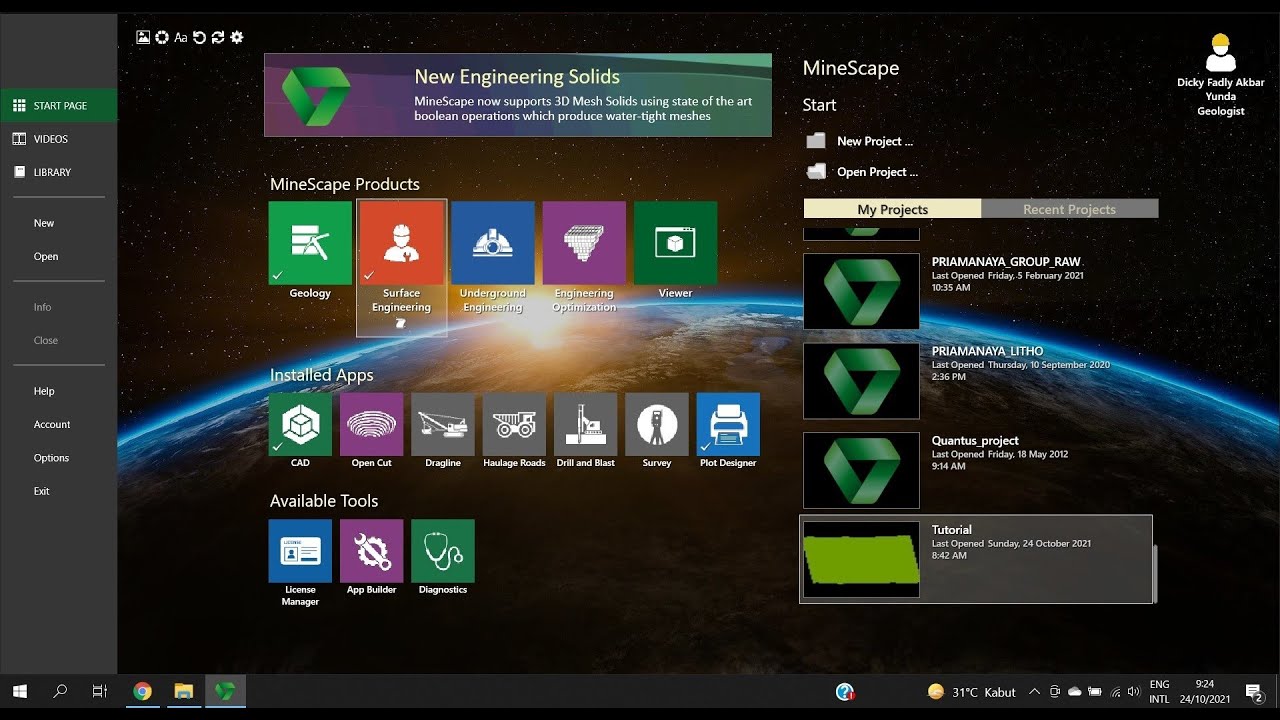The height and width of the screenshot is (720, 1280).
Task: Open Help from the sidebar
Action: (x=44, y=391)
